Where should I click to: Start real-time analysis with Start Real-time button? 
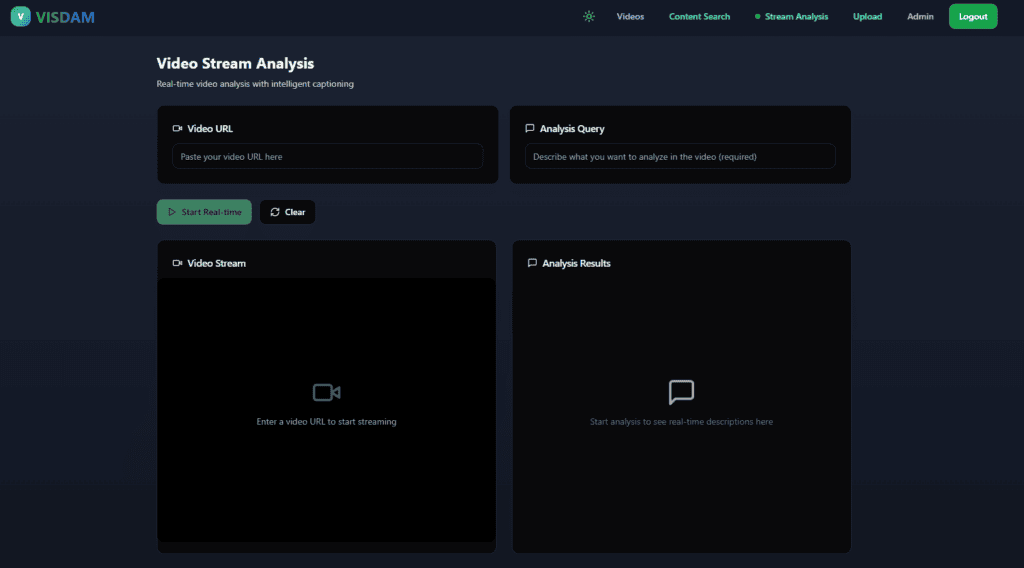tap(204, 212)
